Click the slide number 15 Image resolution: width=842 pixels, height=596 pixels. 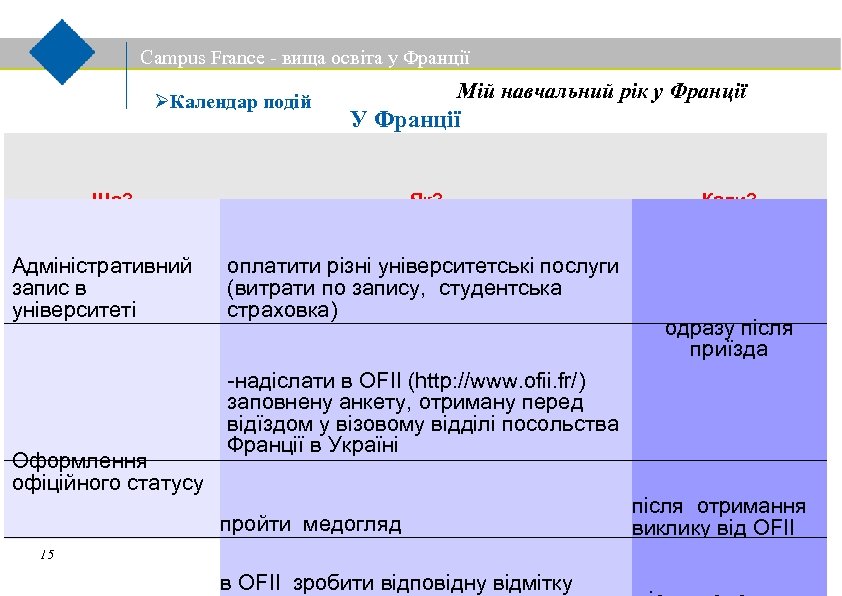(45, 553)
